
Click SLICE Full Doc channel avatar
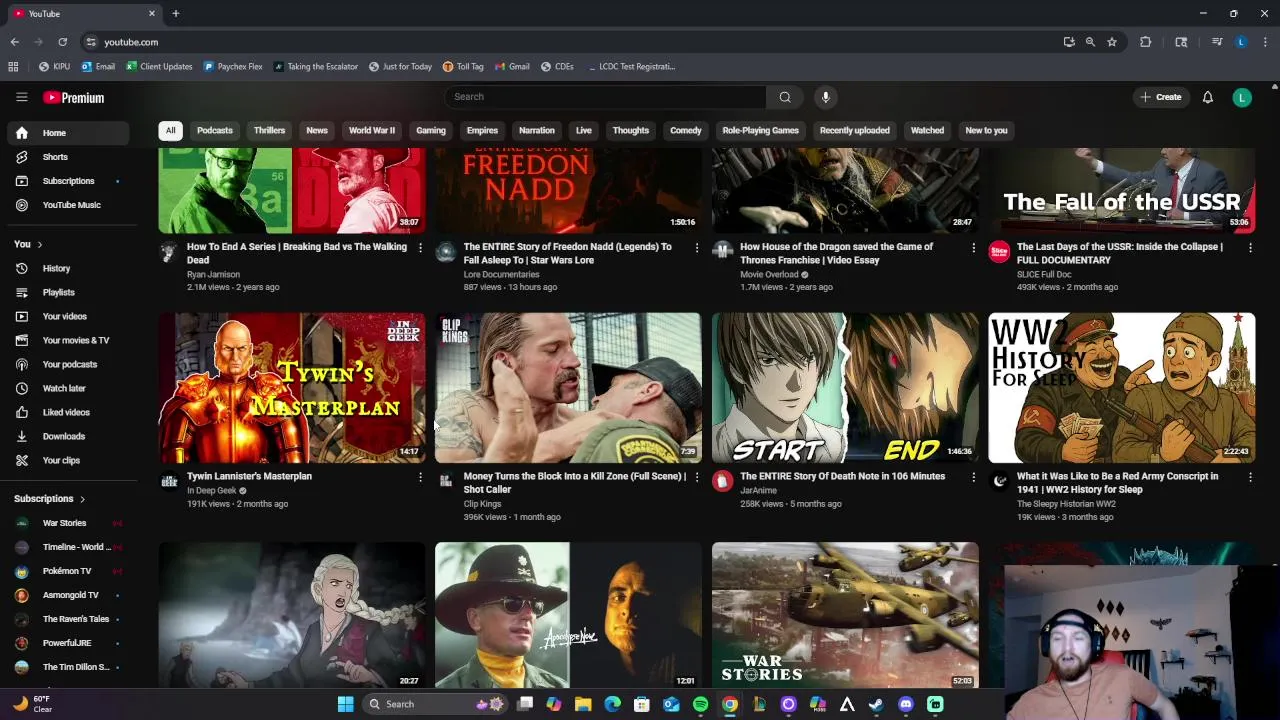coord(999,251)
